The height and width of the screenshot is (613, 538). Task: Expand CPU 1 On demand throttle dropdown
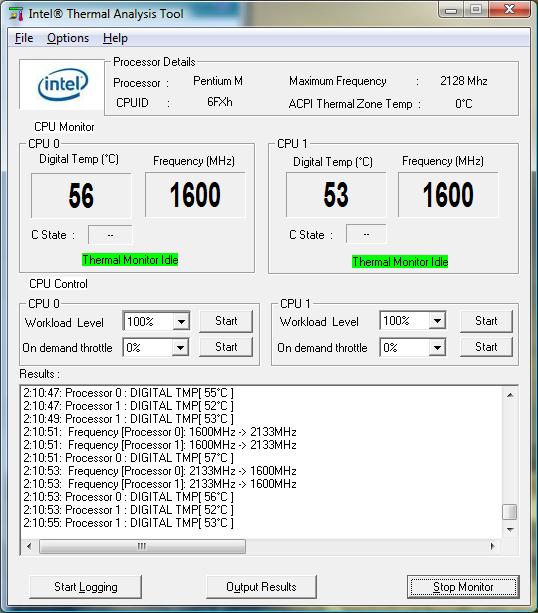(x=437, y=347)
